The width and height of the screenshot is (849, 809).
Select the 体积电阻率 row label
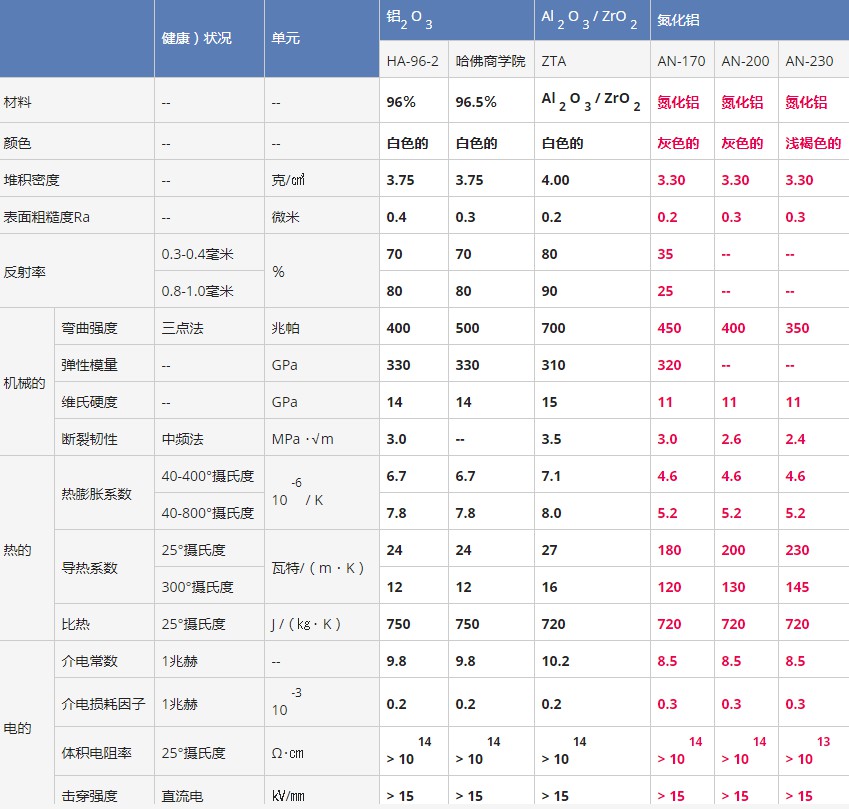[x=96, y=753]
